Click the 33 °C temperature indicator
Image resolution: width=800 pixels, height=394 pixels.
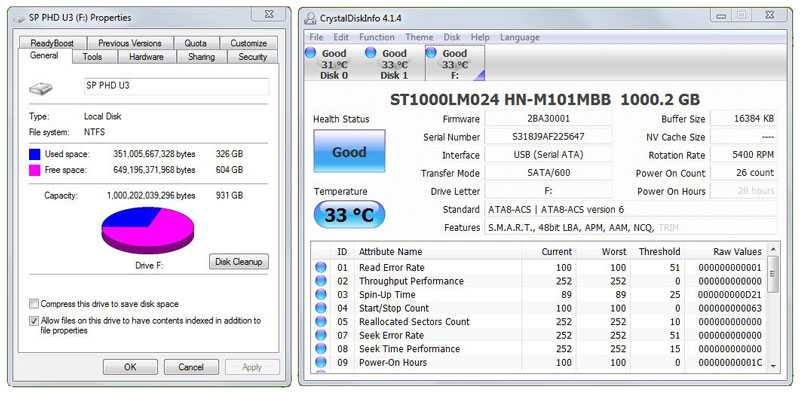click(x=349, y=215)
